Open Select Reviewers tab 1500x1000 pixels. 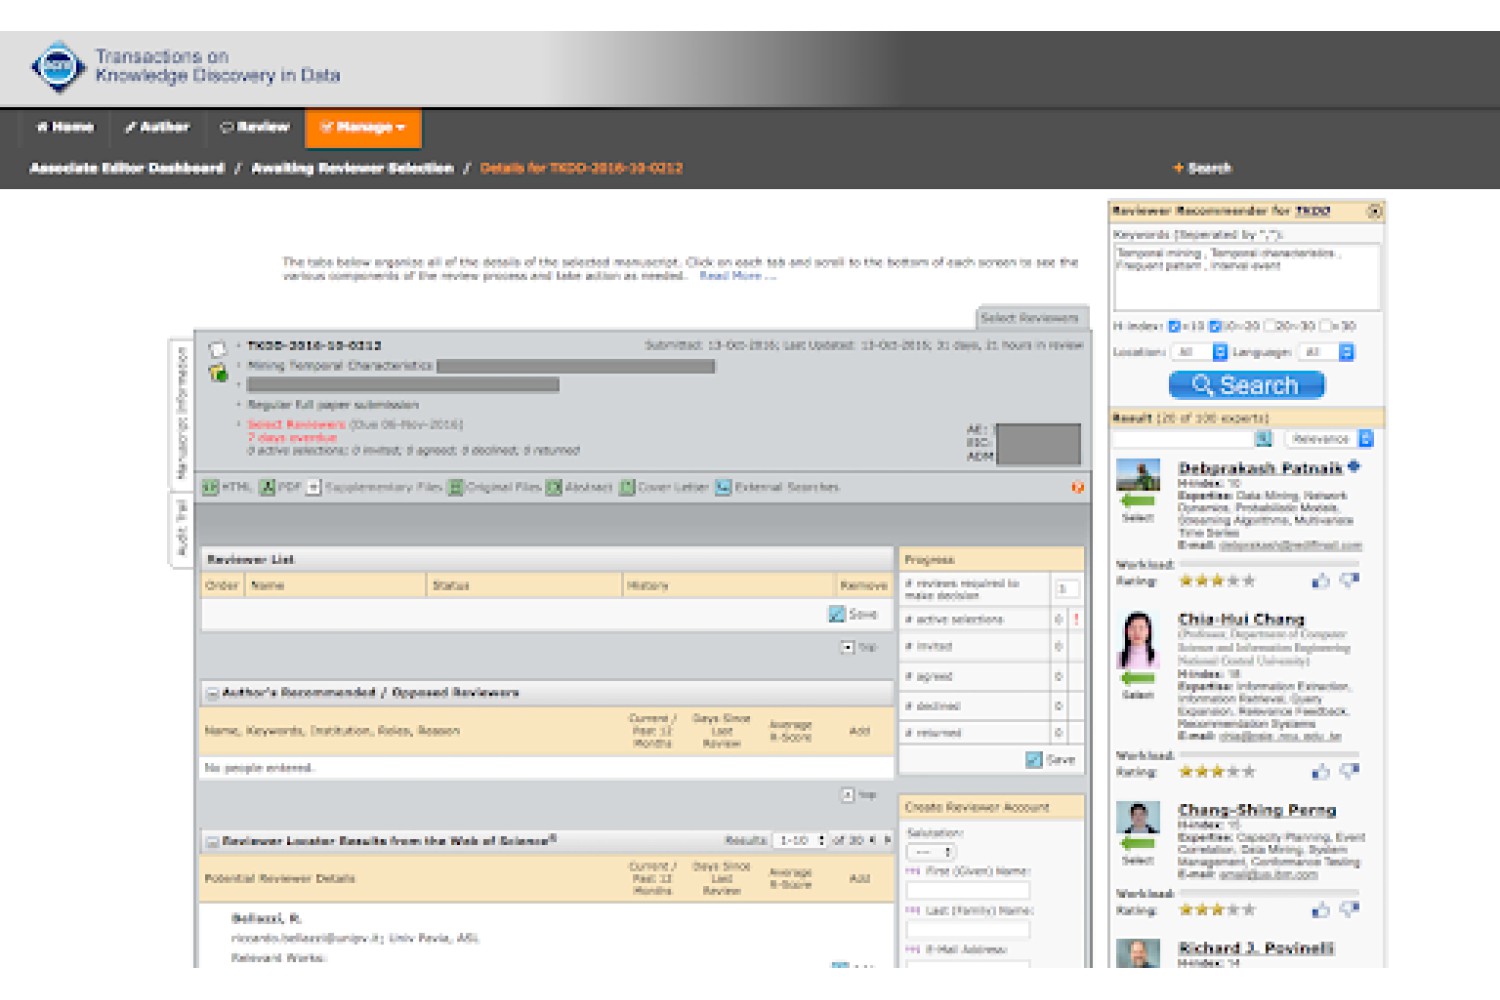coord(1030,318)
